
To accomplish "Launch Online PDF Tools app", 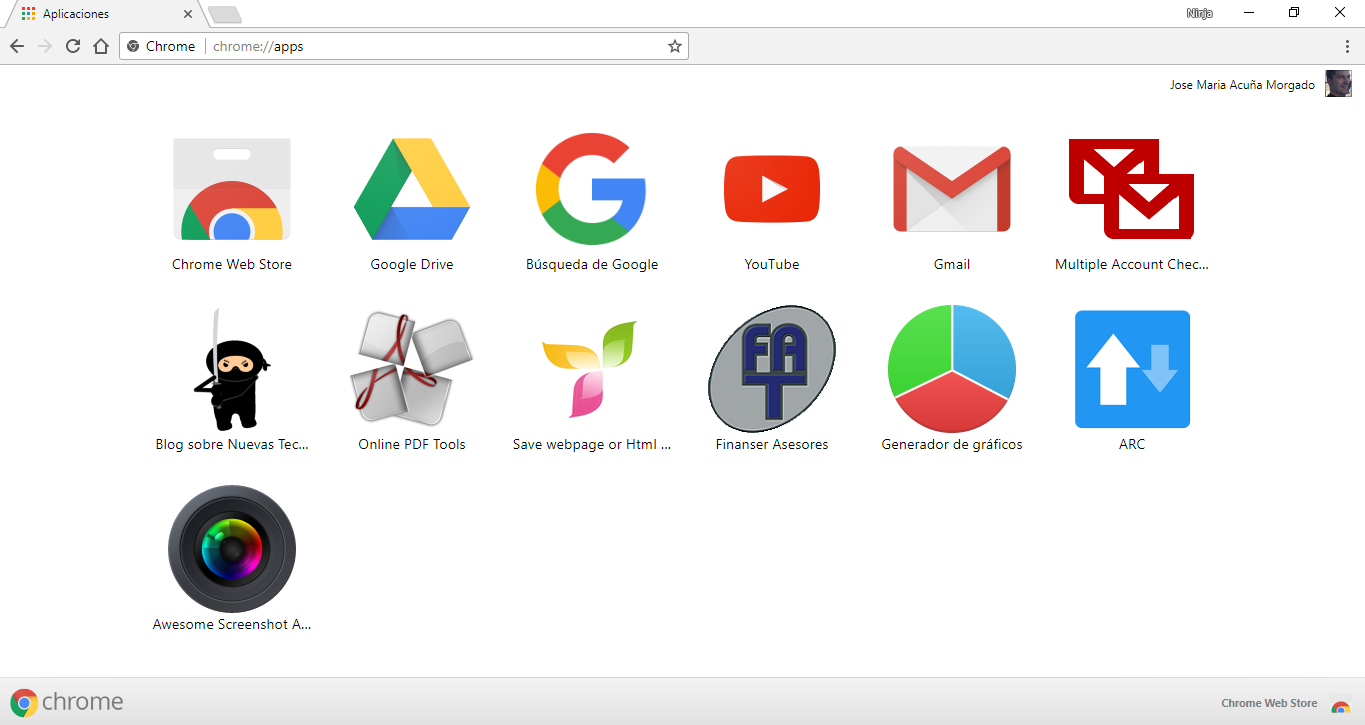I will pos(412,368).
